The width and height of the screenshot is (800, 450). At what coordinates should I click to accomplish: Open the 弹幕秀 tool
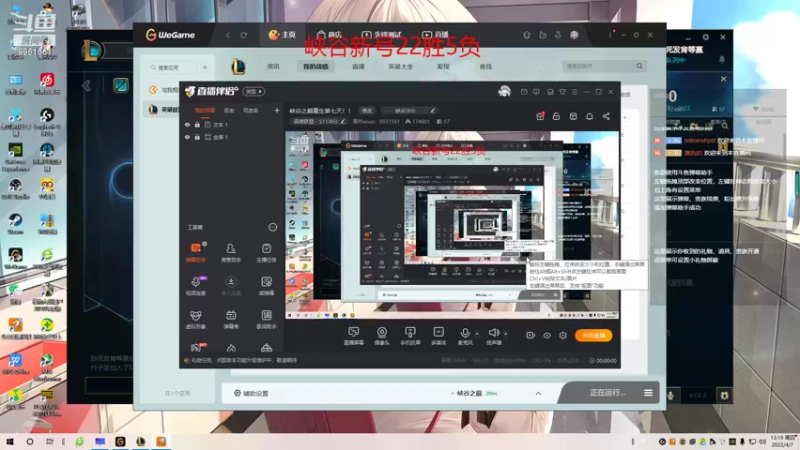tap(231, 319)
